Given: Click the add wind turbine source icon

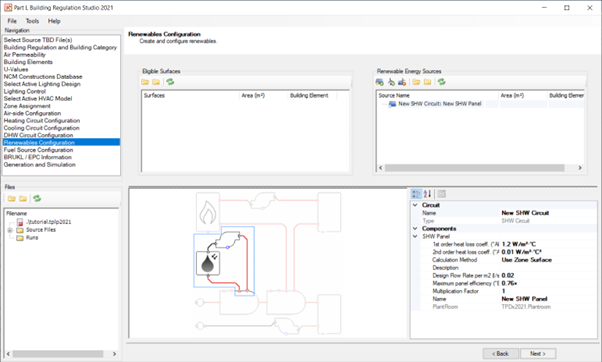Looking at the screenshot, I should click(391, 82).
